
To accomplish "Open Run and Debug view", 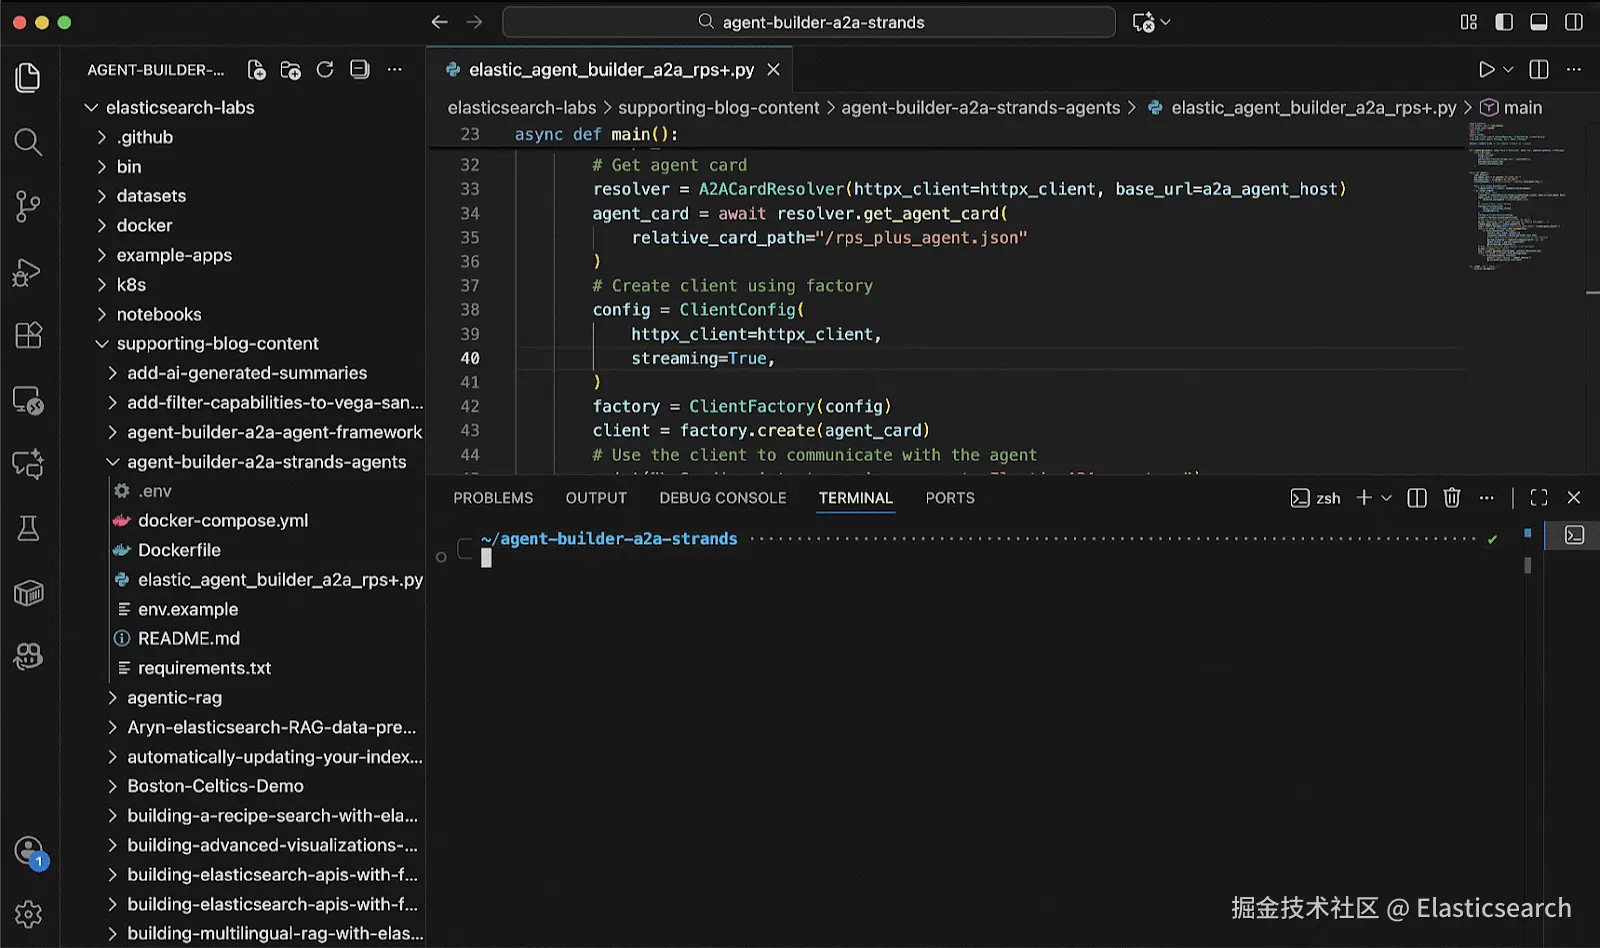I will 28,272.
